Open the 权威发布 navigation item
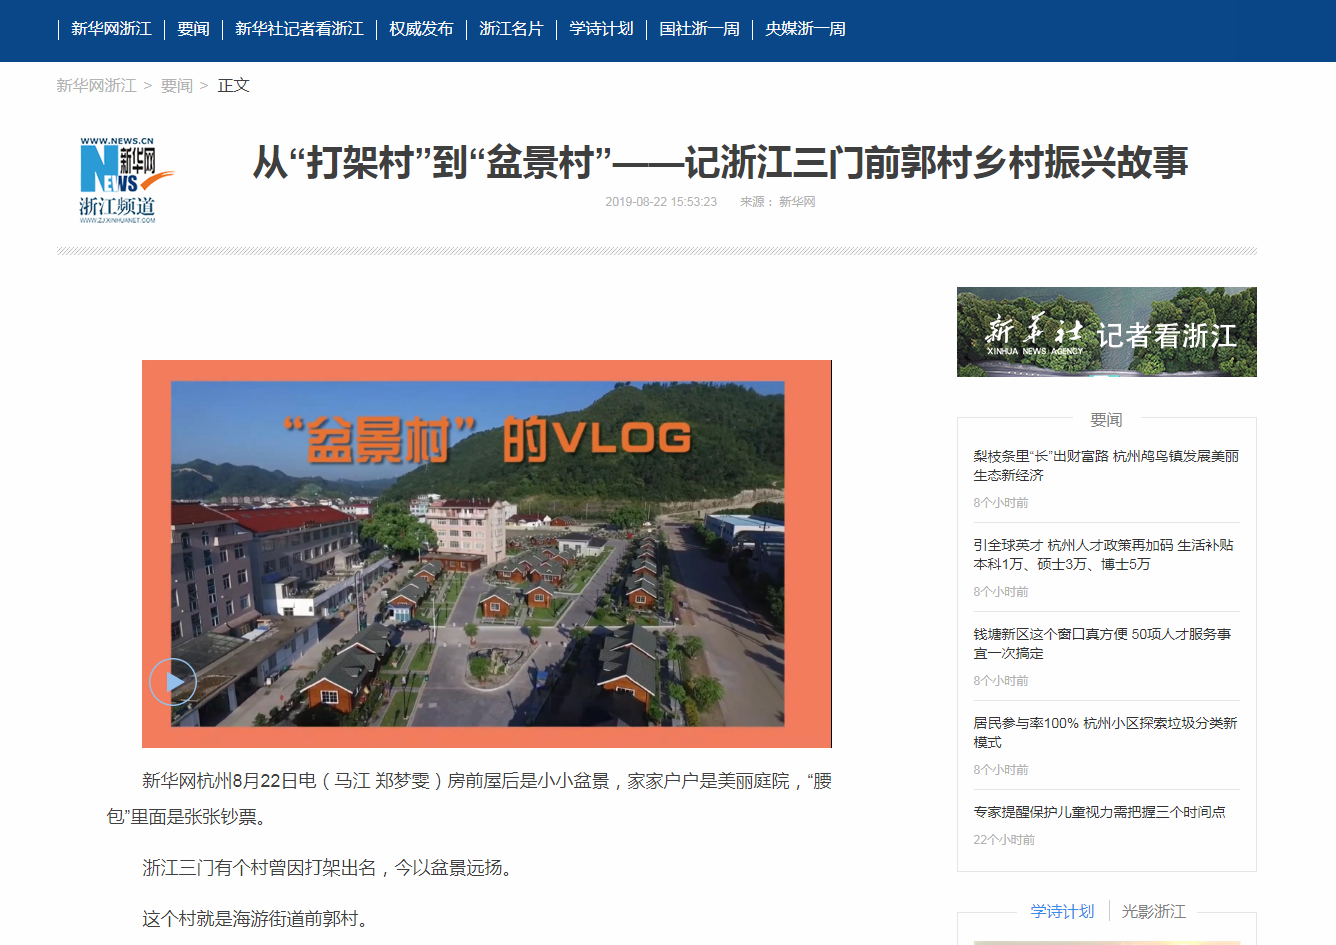 pos(421,29)
